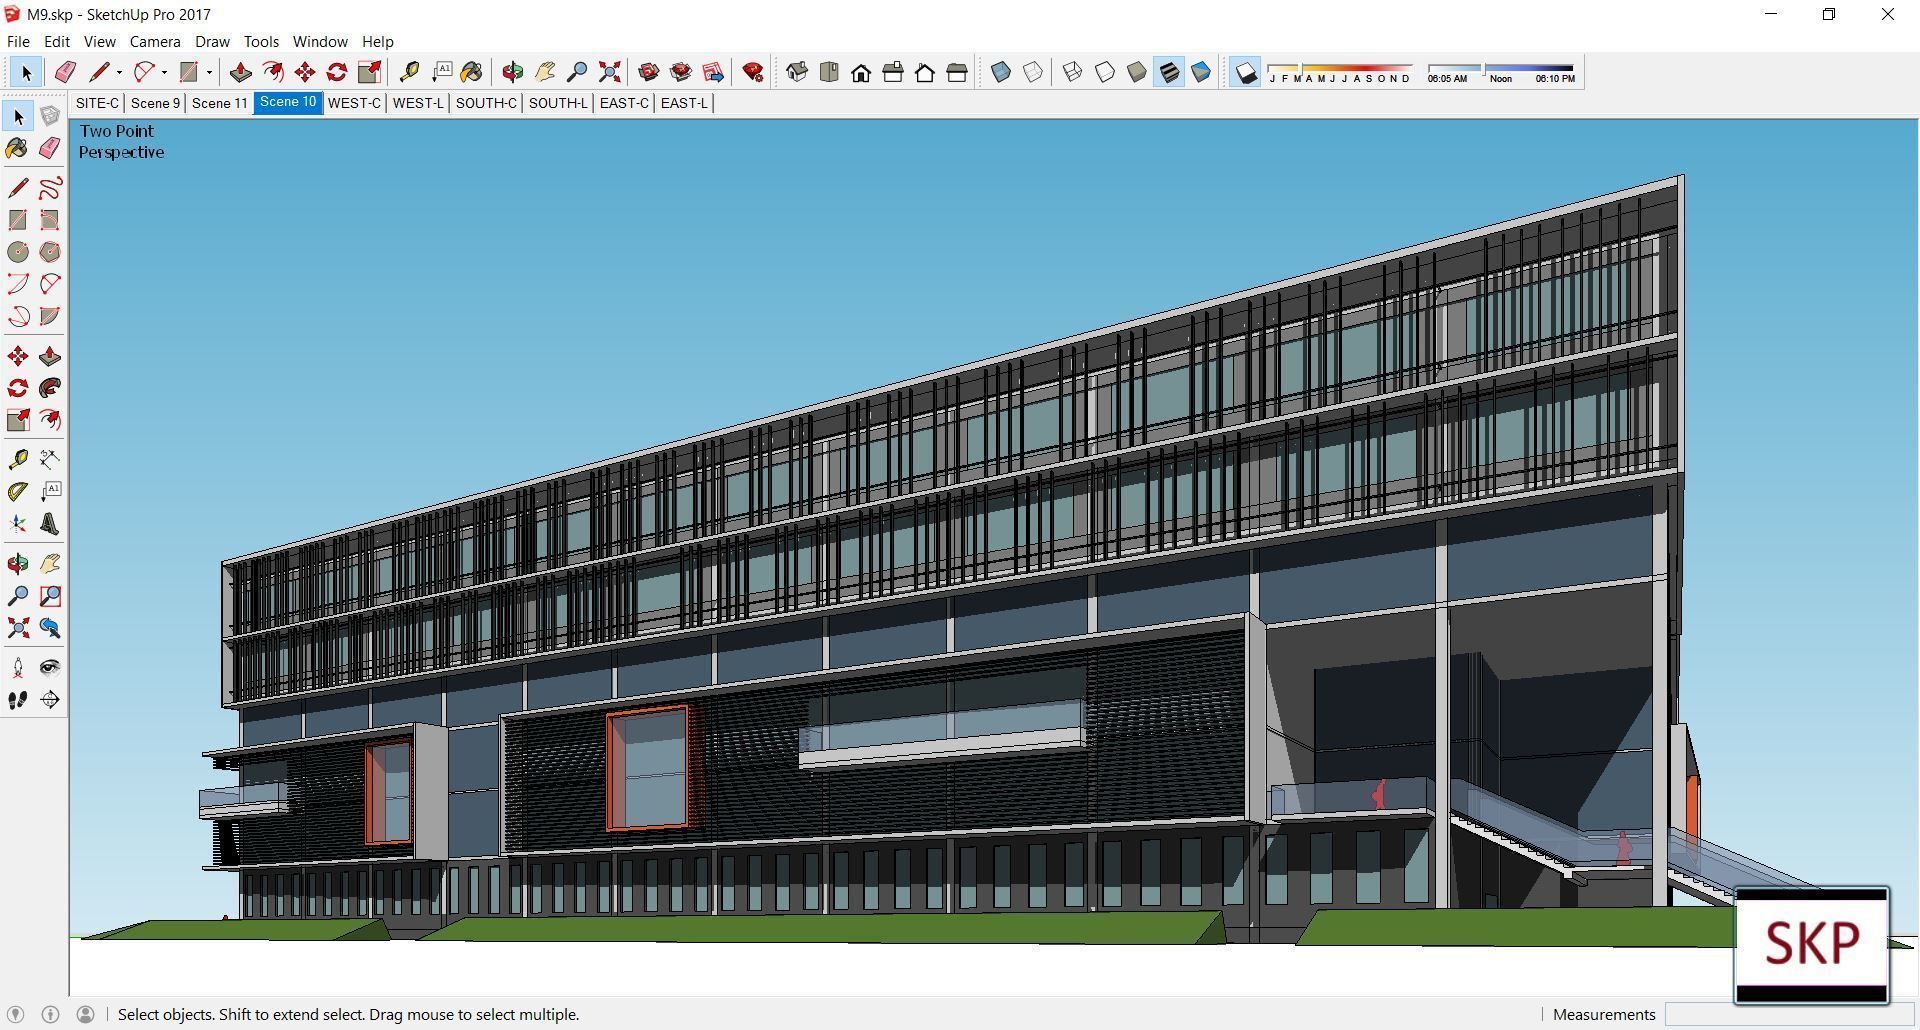Open the Help menu
Viewport: 1920px width, 1030px height.
[378, 42]
